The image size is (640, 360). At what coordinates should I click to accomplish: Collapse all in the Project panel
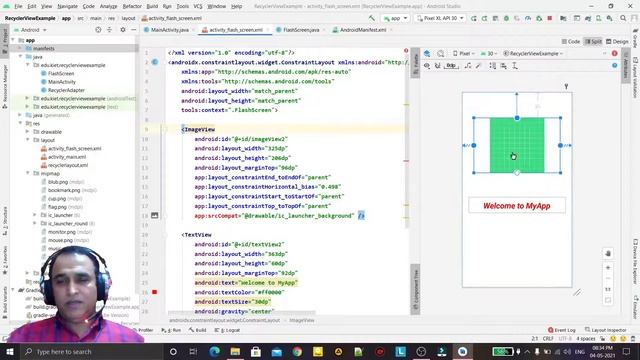109,30
